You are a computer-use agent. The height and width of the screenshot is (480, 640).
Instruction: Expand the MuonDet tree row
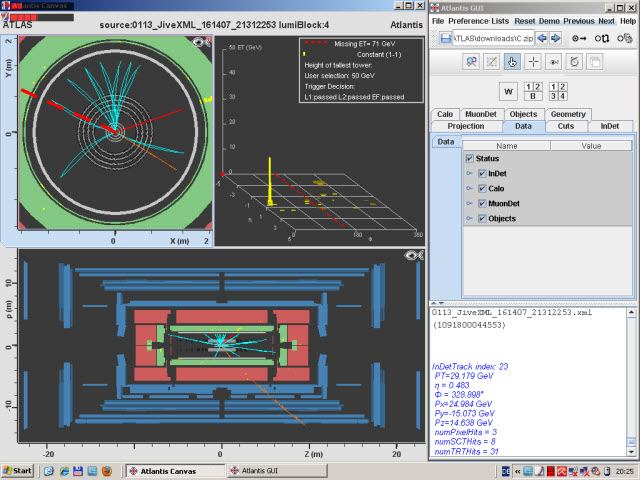469,204
